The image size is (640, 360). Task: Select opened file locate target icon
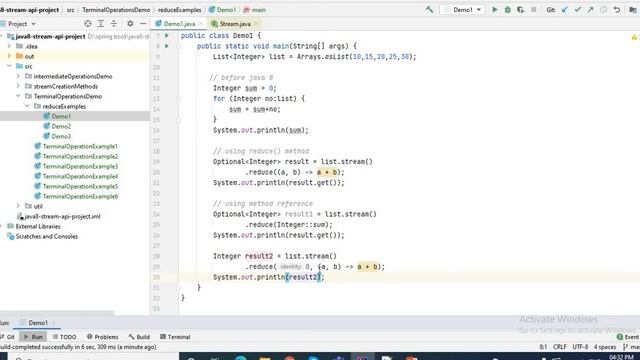pyautogui.click(x=88, y=24)
